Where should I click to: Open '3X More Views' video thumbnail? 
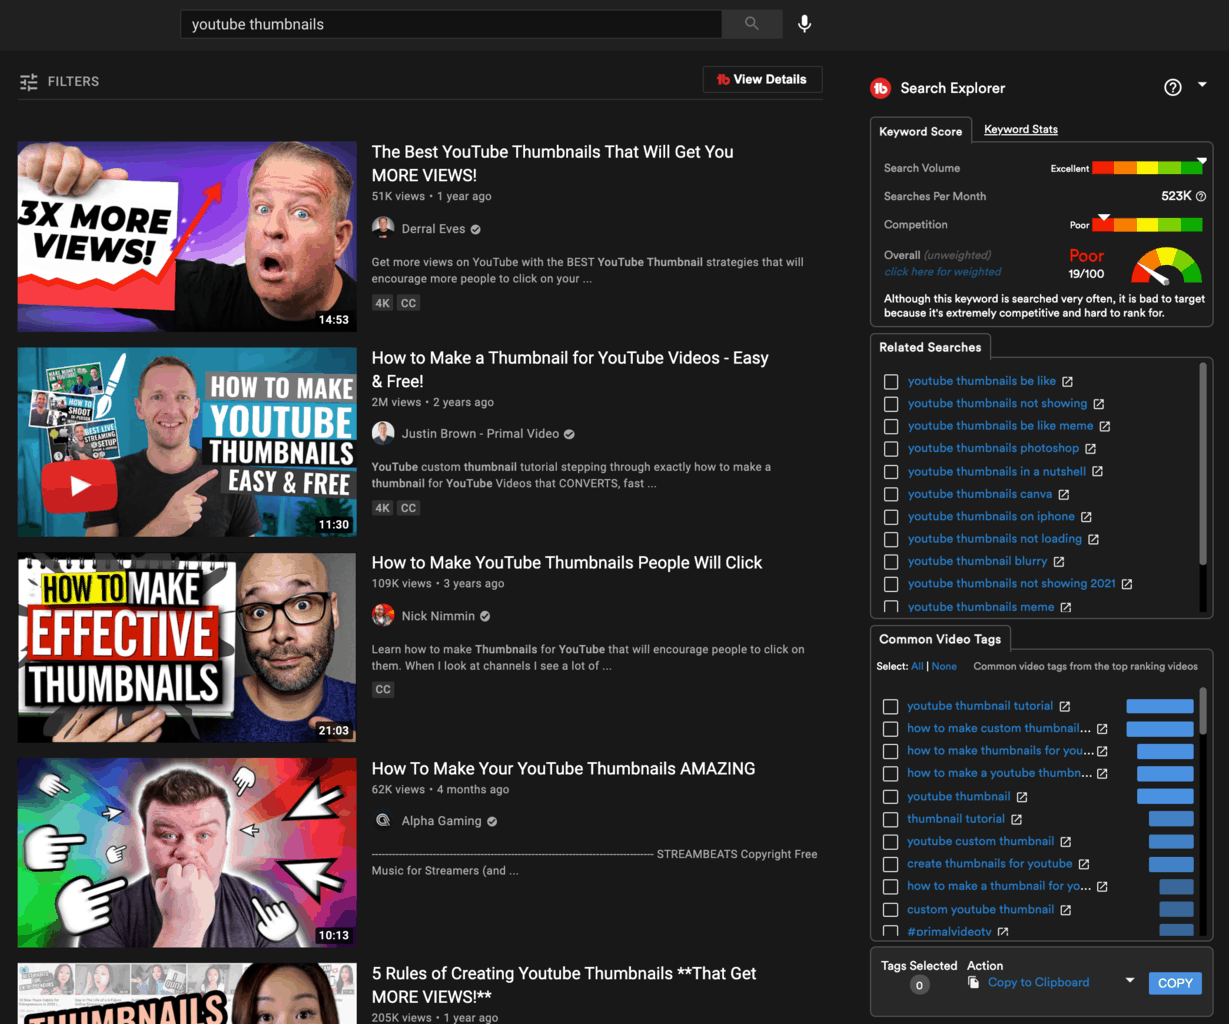[187, 237]
